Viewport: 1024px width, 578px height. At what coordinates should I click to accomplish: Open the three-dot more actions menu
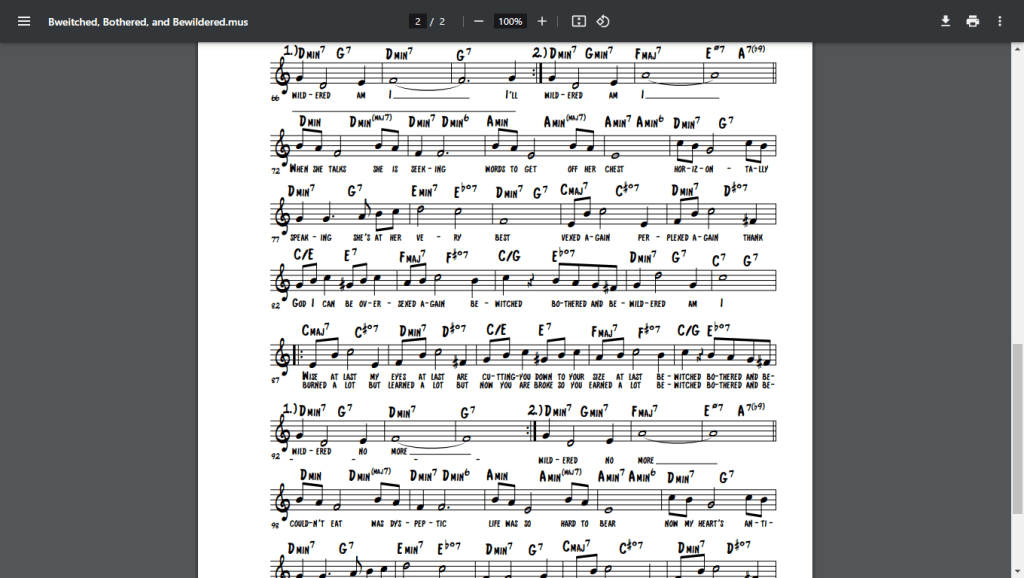pos(999,21)
